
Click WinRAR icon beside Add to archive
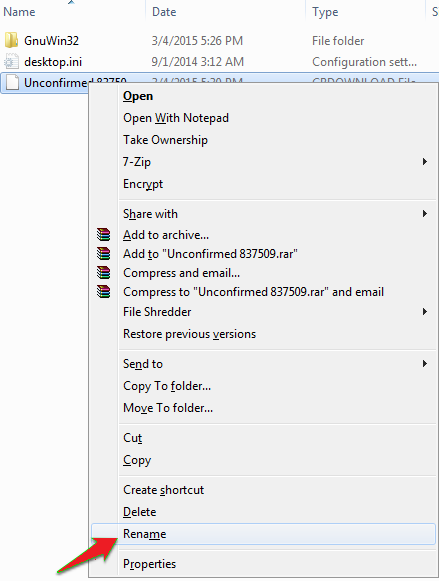[104, 235]
